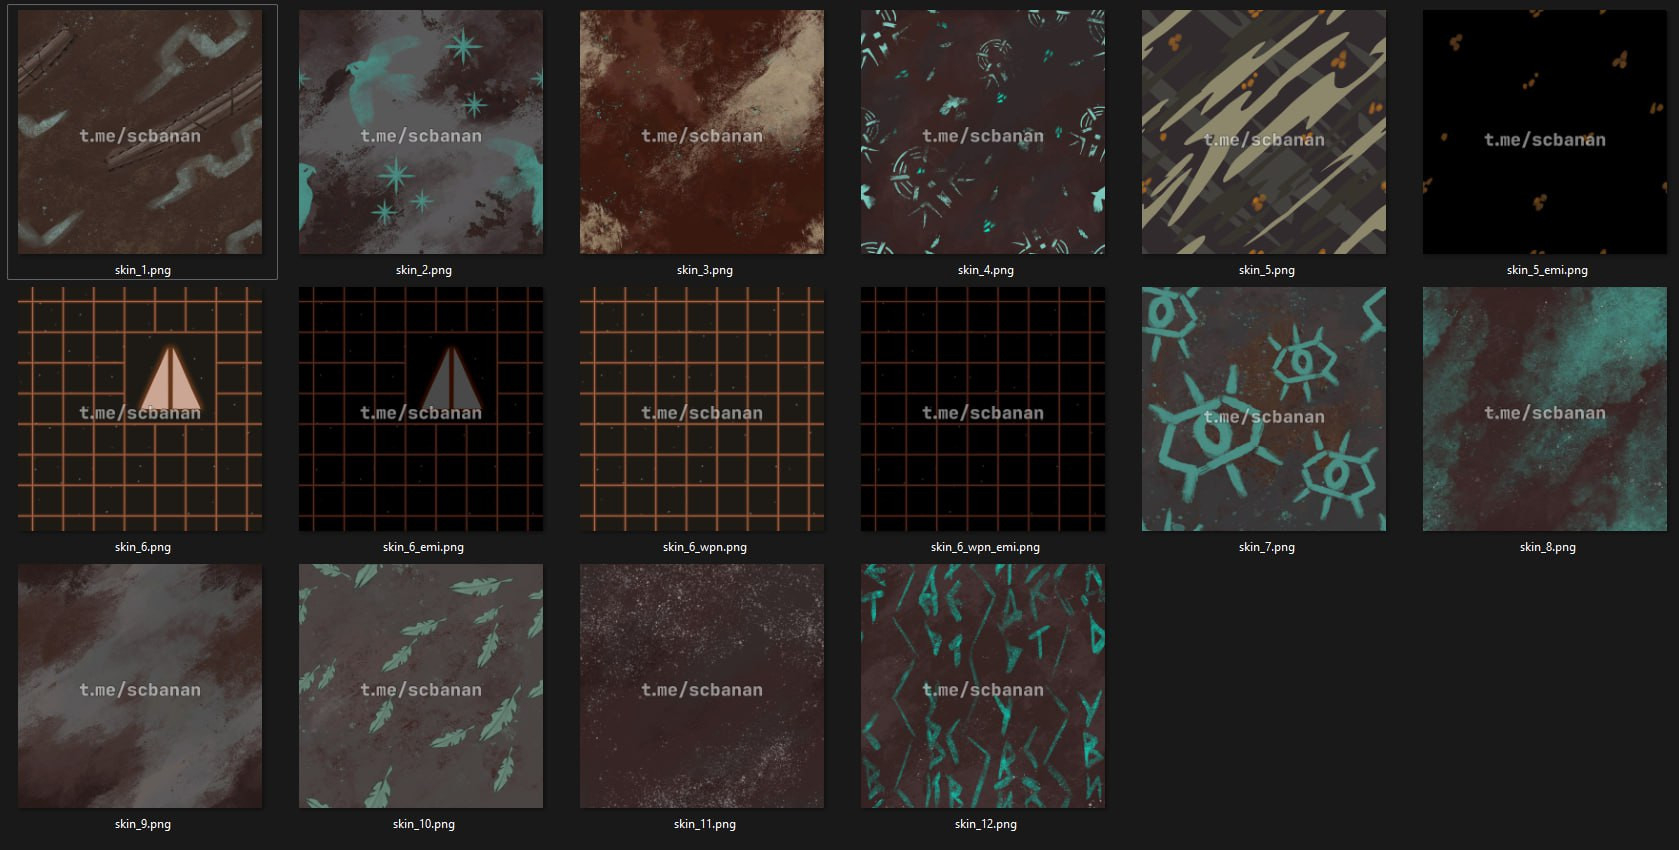Click the skin_1.png file name
The width and height of the screenshot is (1679, 850).
click(143, 270)
